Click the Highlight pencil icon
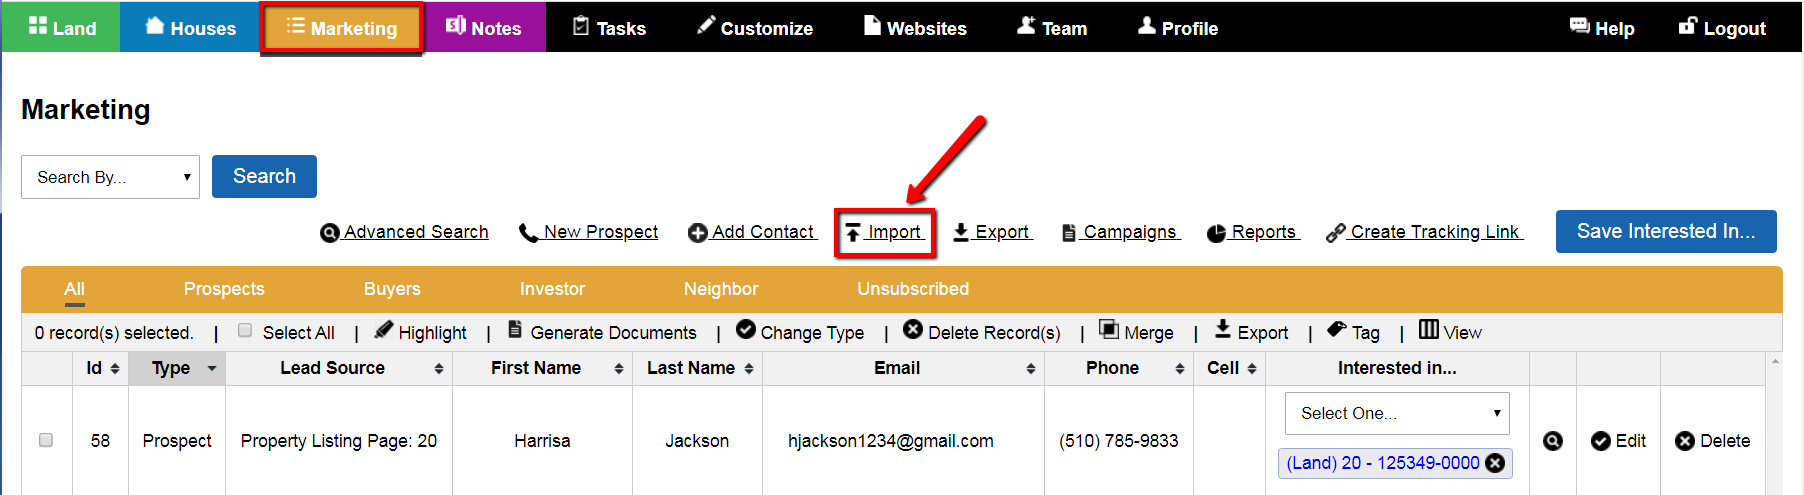 pos(383,330)
